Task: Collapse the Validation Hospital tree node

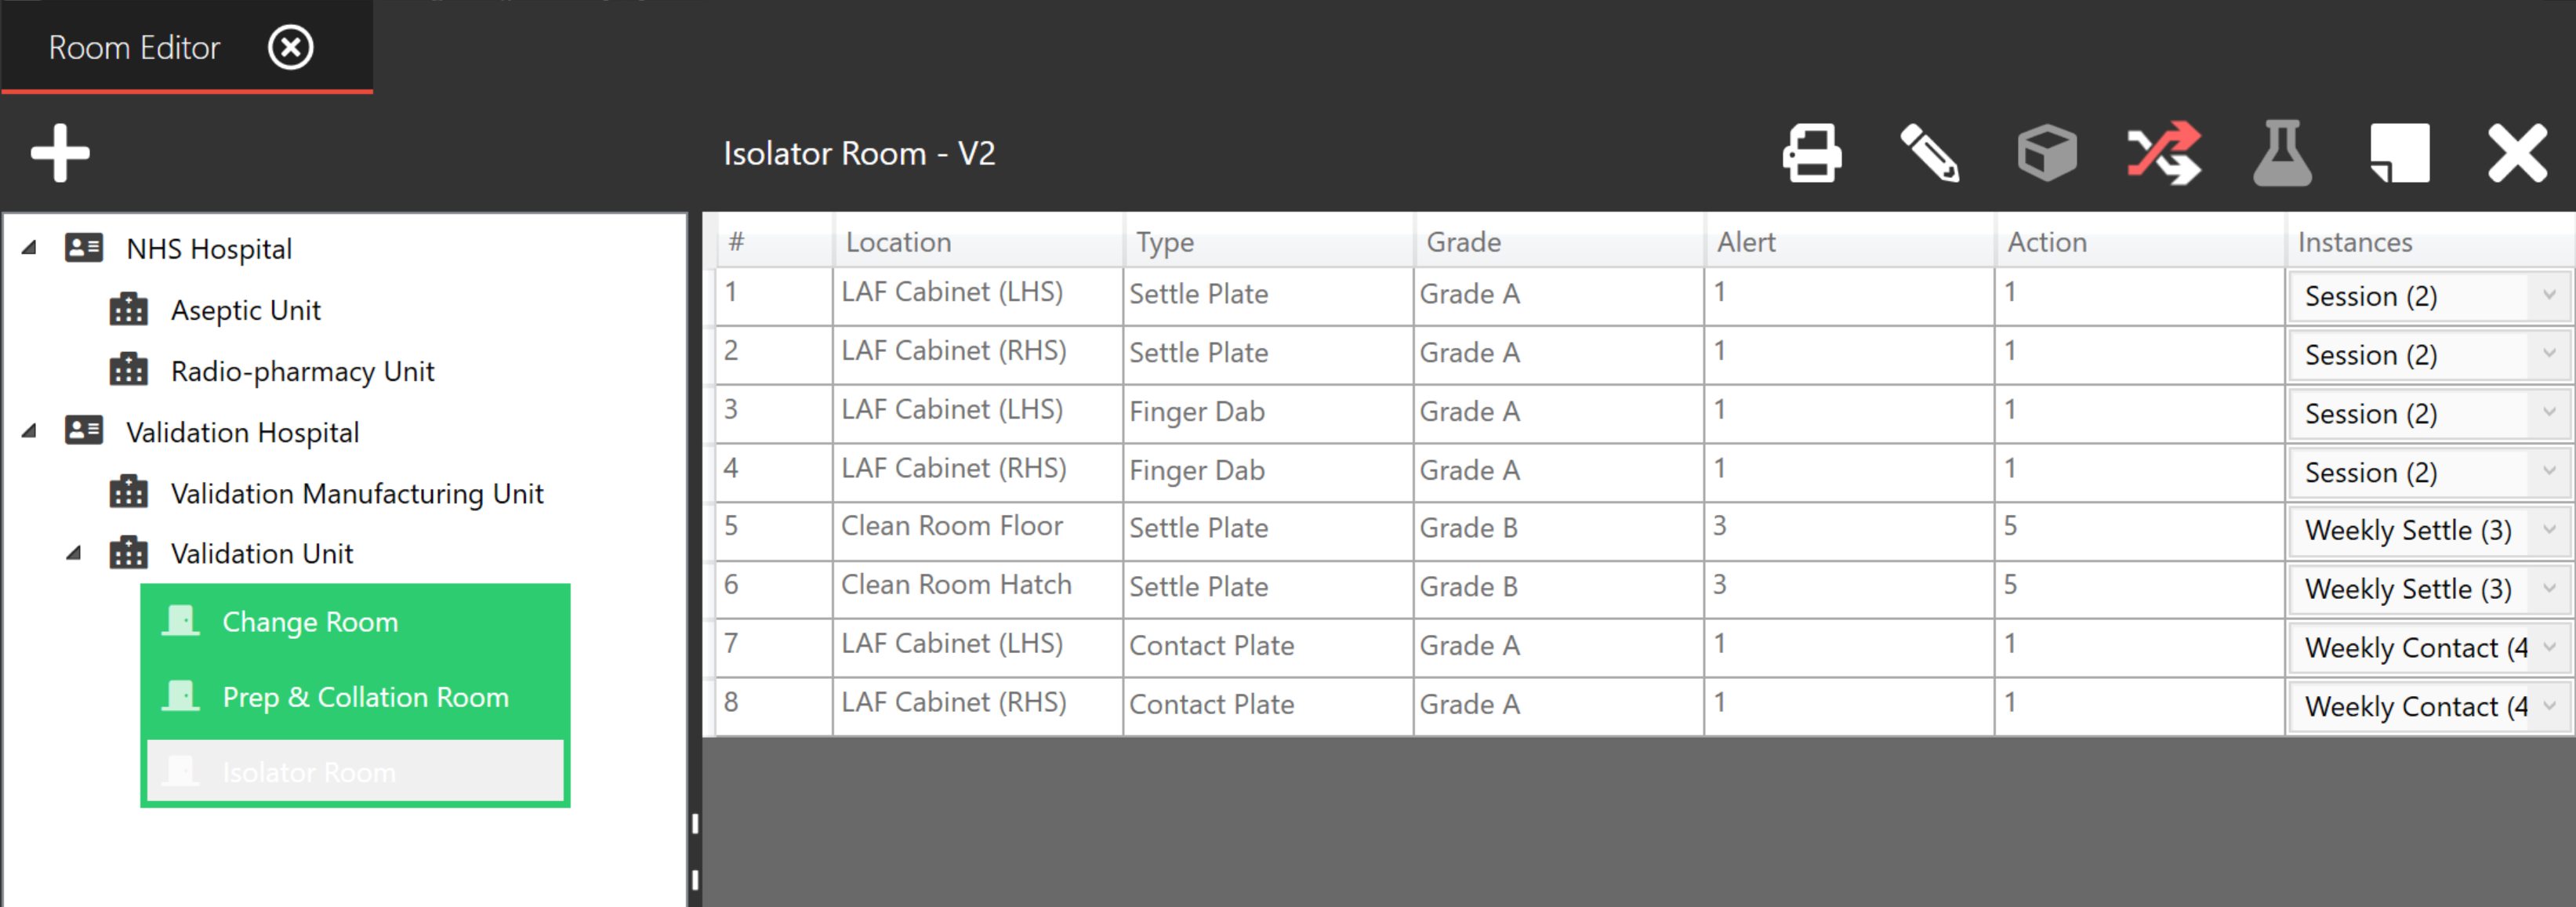Action: (30, 431)
